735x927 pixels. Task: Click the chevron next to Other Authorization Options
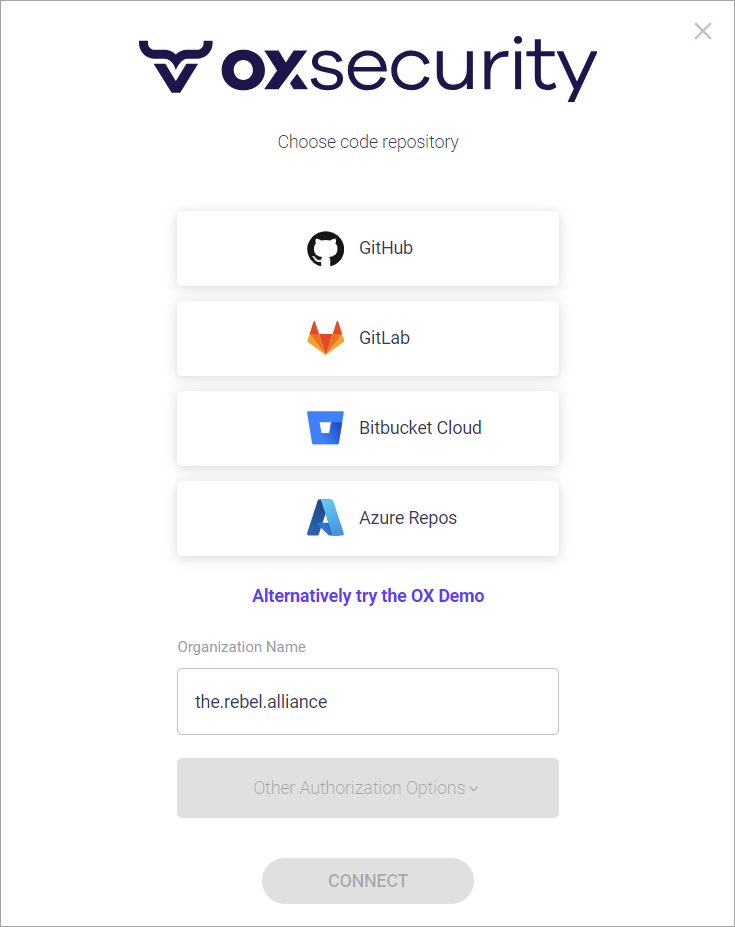coord(474,789)
